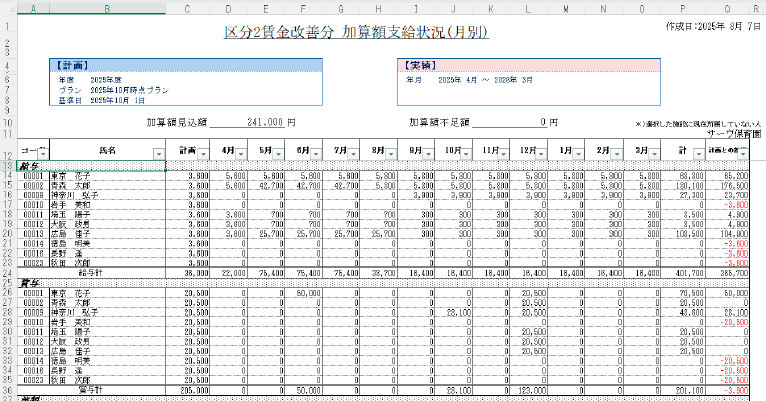
Task: Click the 2025年10月時点プラン cell
Action: point(129,90)
